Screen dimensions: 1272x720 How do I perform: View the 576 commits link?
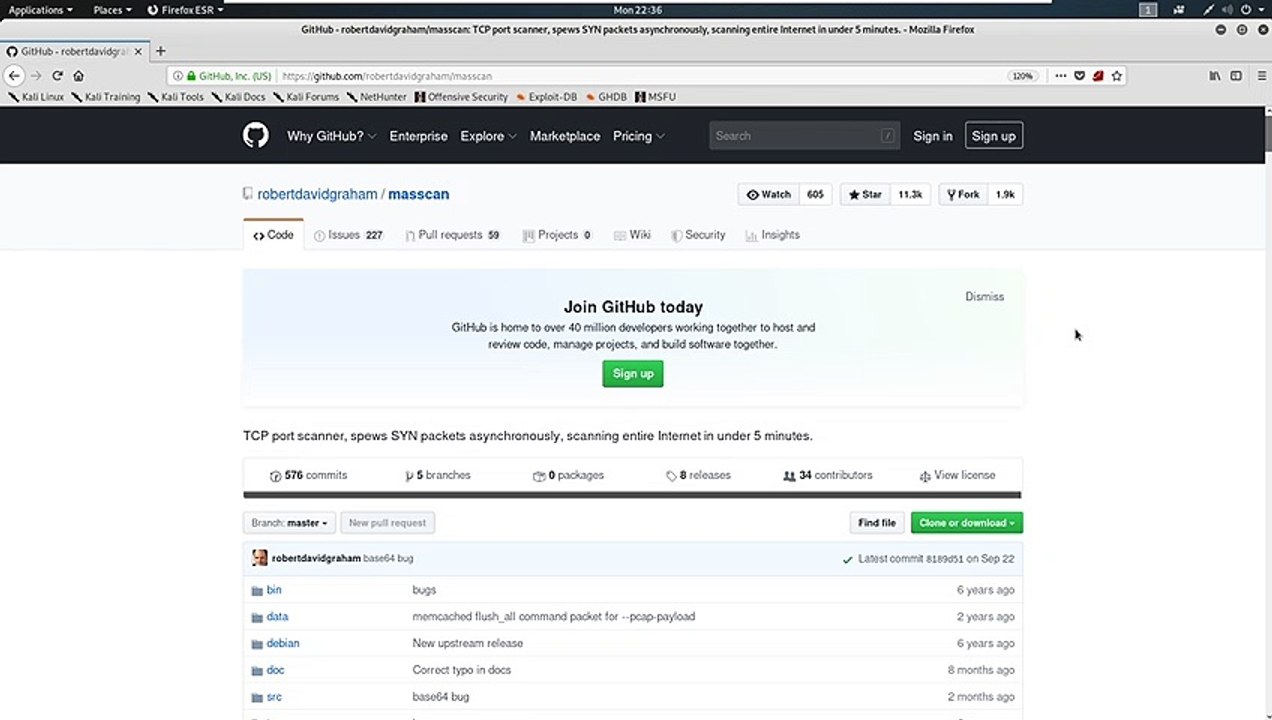coord(309,476)
